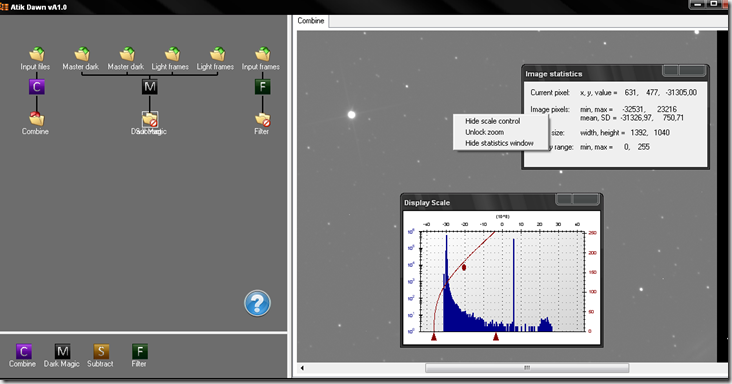Click the horizontal scrollbar thumb below image

click(x=527, y=368)
